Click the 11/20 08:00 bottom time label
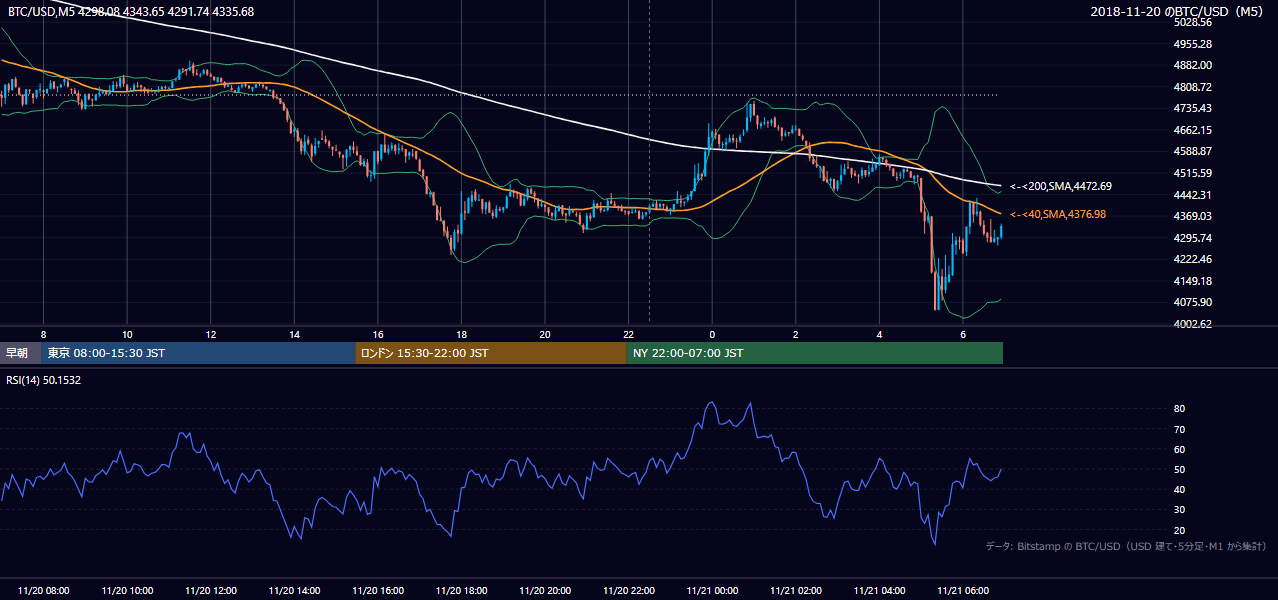Viewport: 1278px width, 600px height. click(44, 591)
